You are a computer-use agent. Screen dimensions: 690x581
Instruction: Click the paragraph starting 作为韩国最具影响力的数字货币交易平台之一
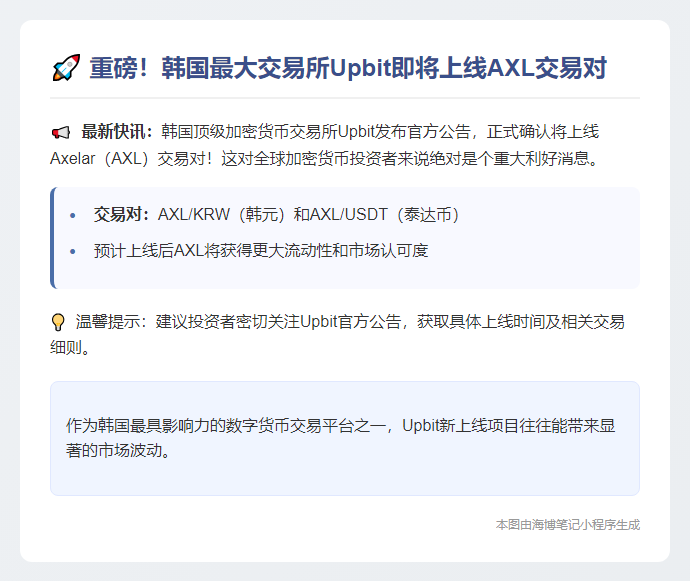pos(340,438)
